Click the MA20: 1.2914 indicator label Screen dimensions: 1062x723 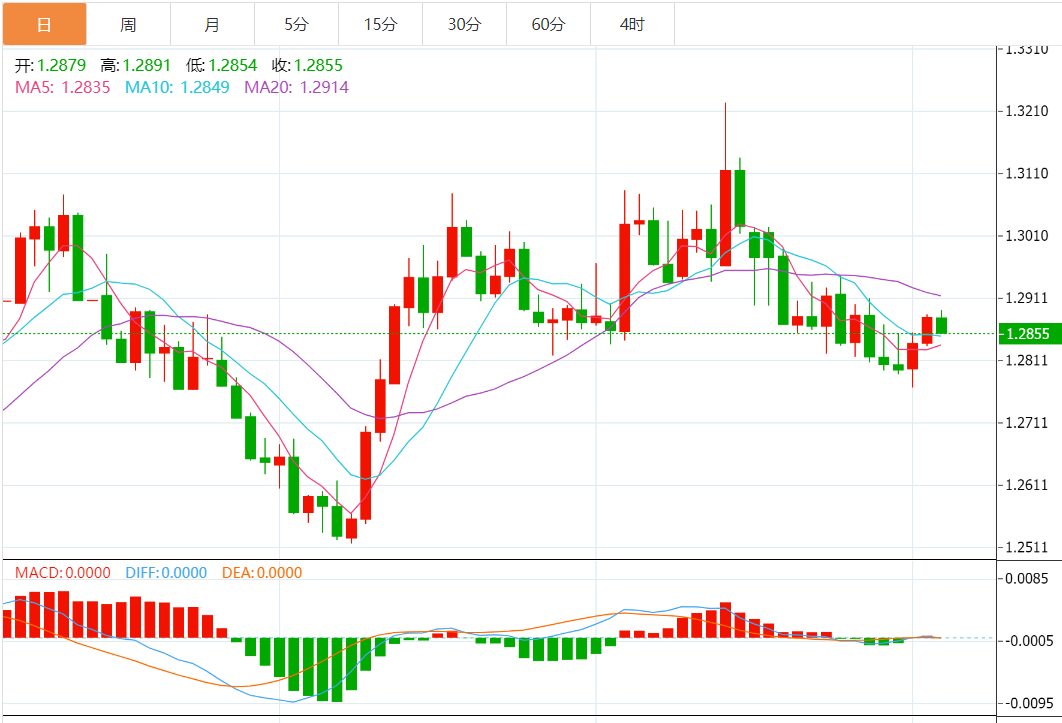(x=297, y=87)
